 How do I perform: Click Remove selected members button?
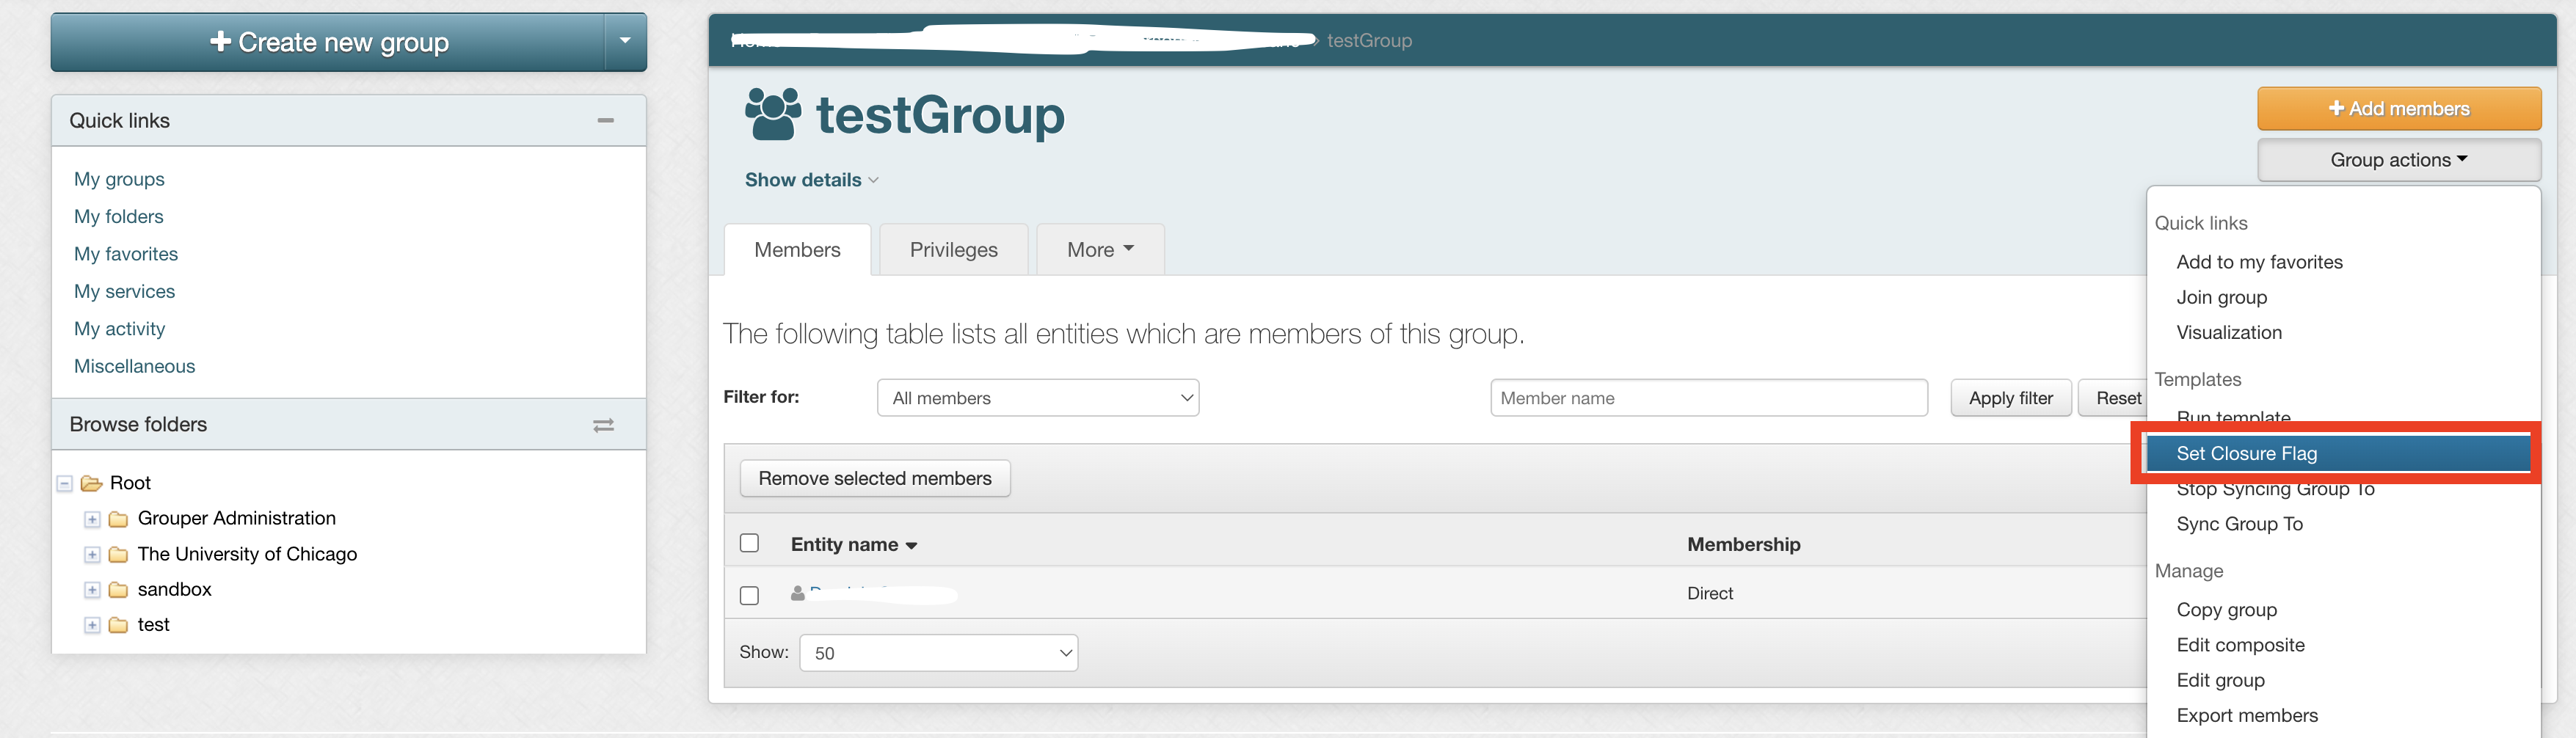point(874,479)
